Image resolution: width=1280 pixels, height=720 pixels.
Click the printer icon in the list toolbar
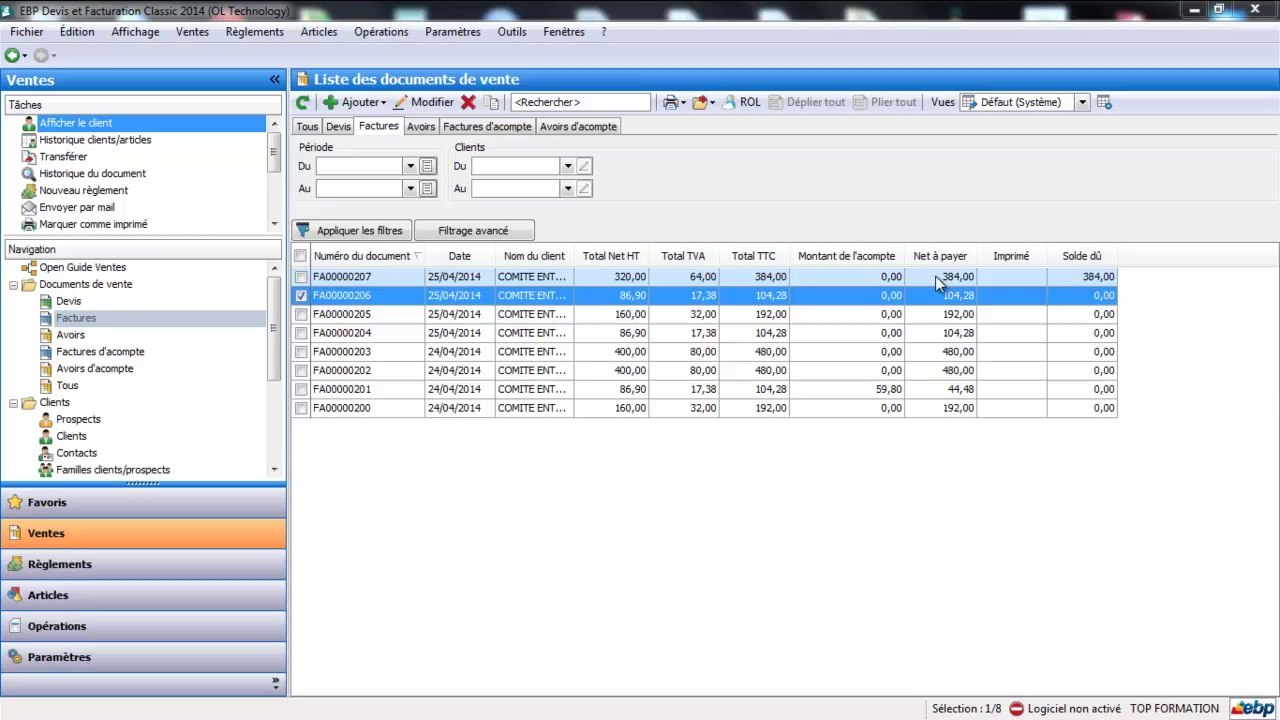pos(671,102)
